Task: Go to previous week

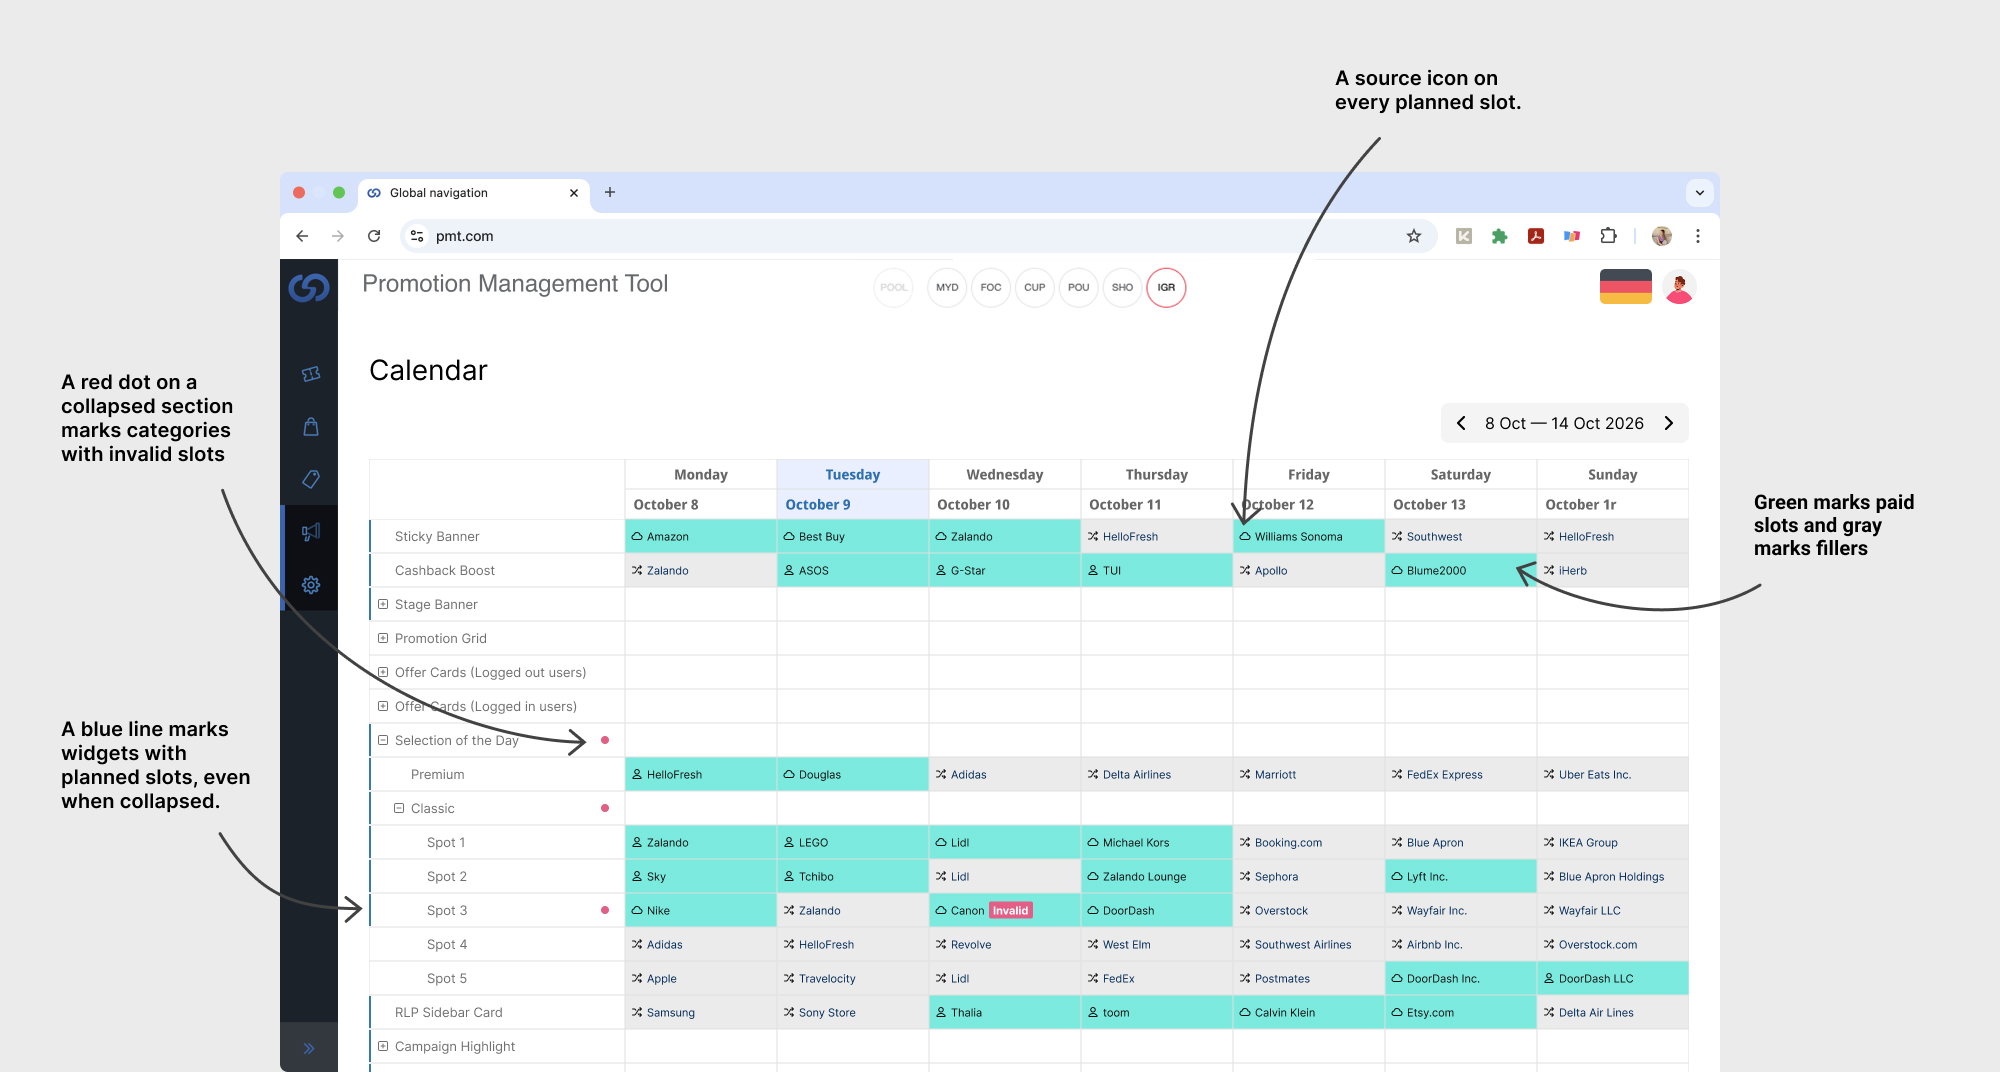Action: pos(1461,423)
